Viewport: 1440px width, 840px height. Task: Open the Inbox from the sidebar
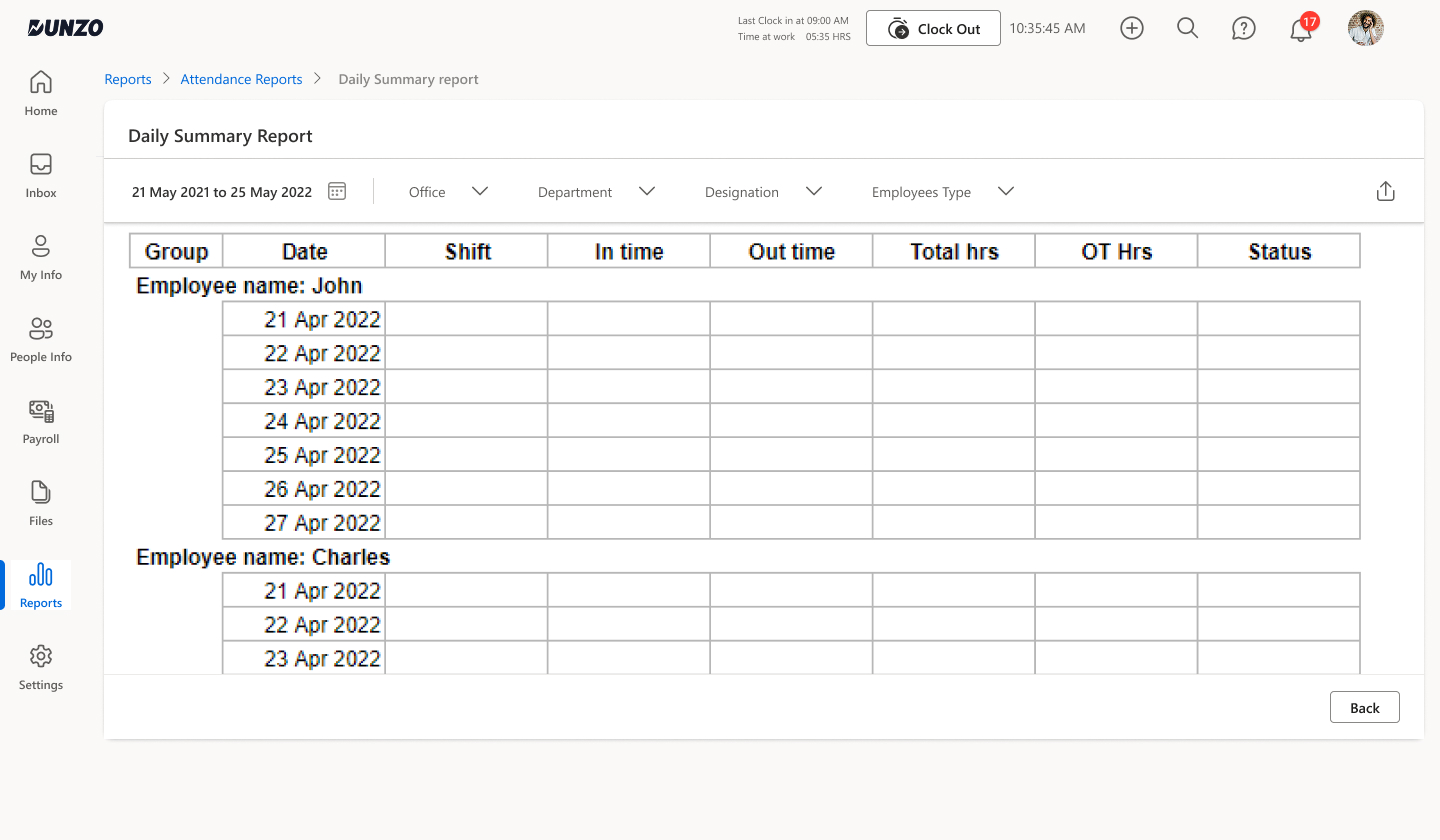[x=40, y=176]
